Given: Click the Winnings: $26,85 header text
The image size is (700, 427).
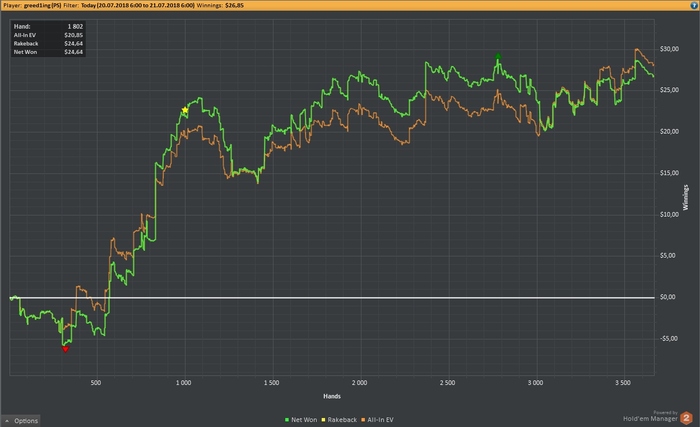Looking at the screenshot, I should pos(220,5).
